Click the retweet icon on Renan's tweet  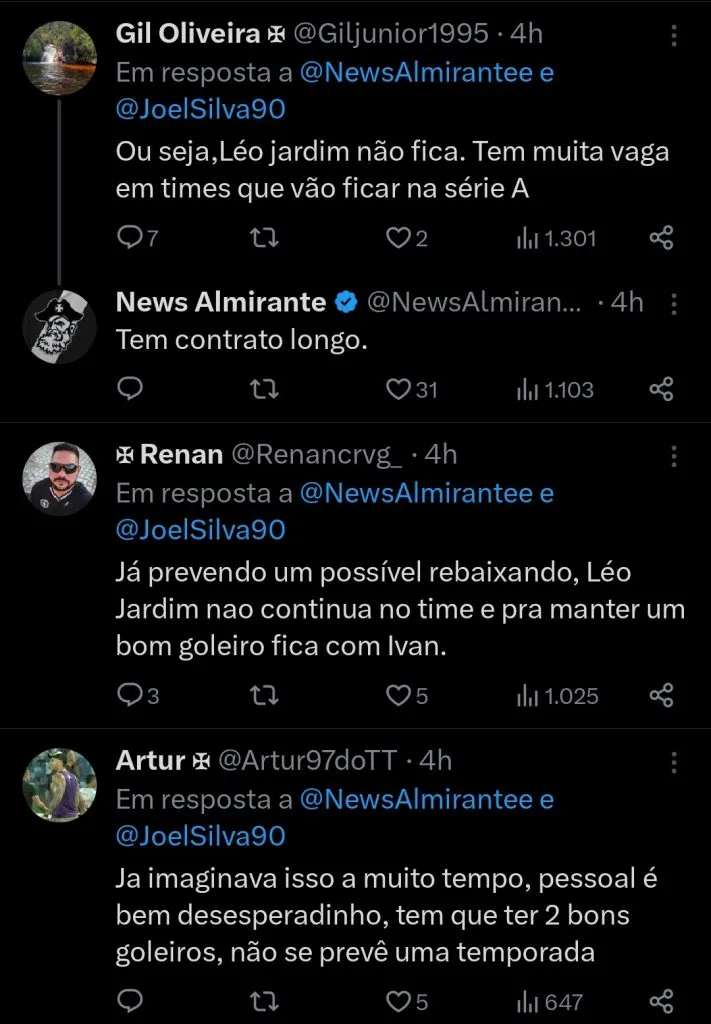click(x=264, y=695)
